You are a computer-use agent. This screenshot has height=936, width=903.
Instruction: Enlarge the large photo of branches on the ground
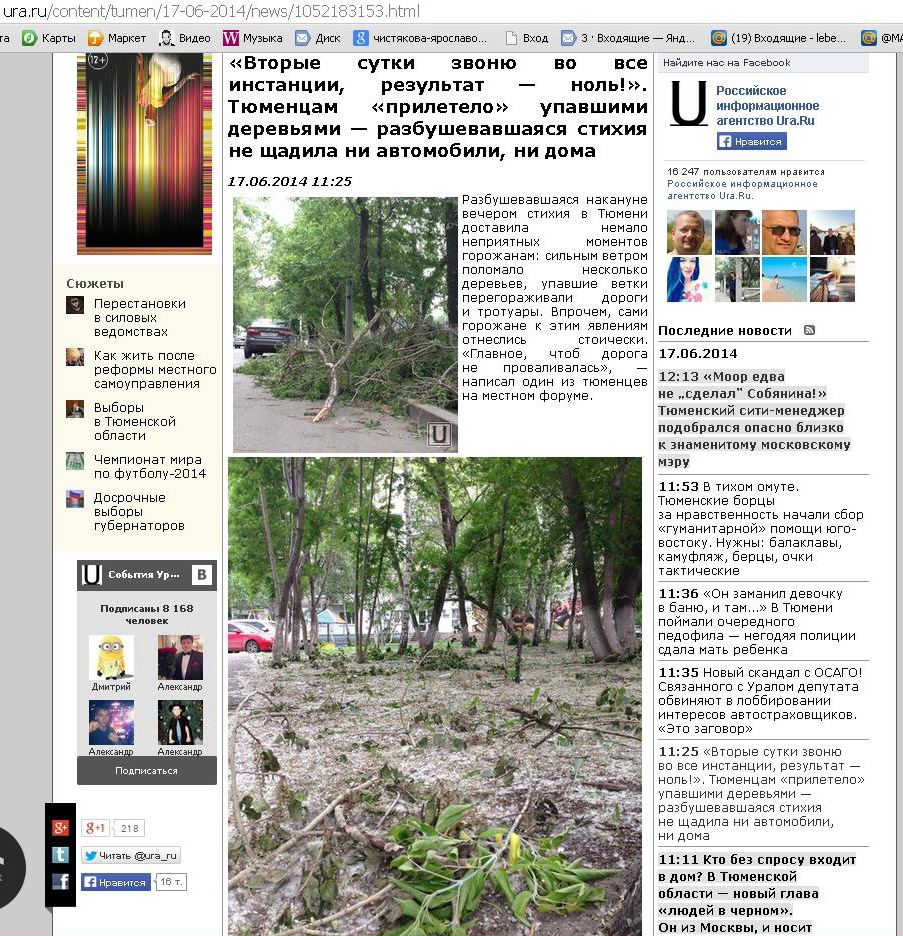435,696
